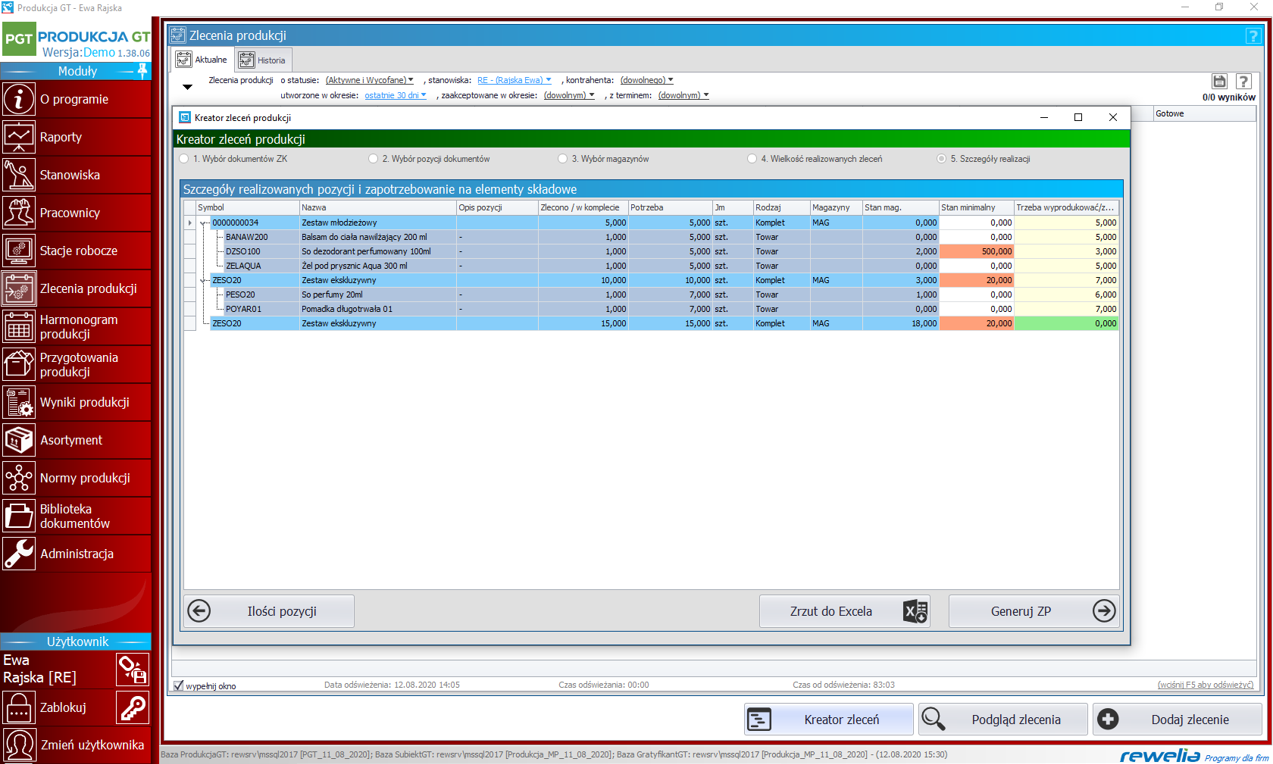Open the 'ostatnie 30 dni' period dropdown

tap(395, 96)
